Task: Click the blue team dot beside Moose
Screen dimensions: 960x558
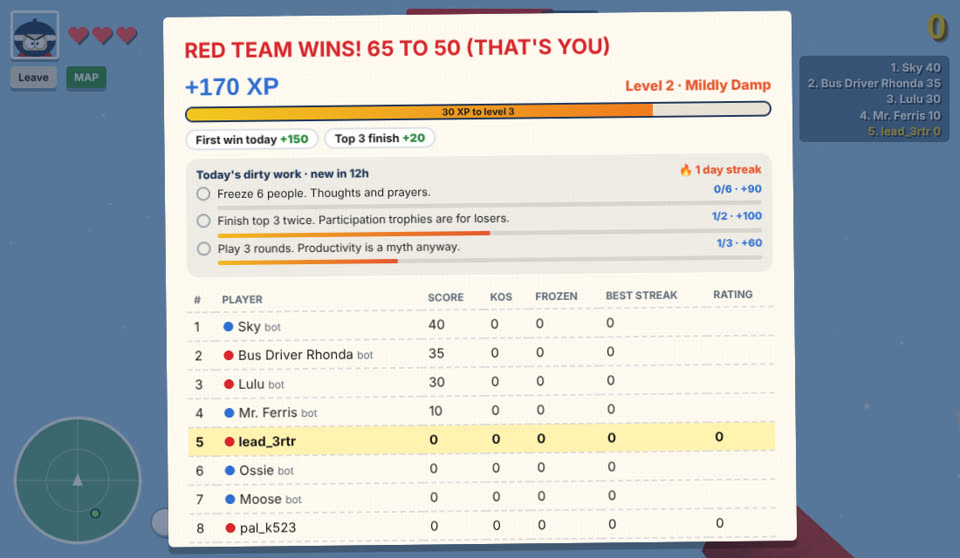Action: 230,499
